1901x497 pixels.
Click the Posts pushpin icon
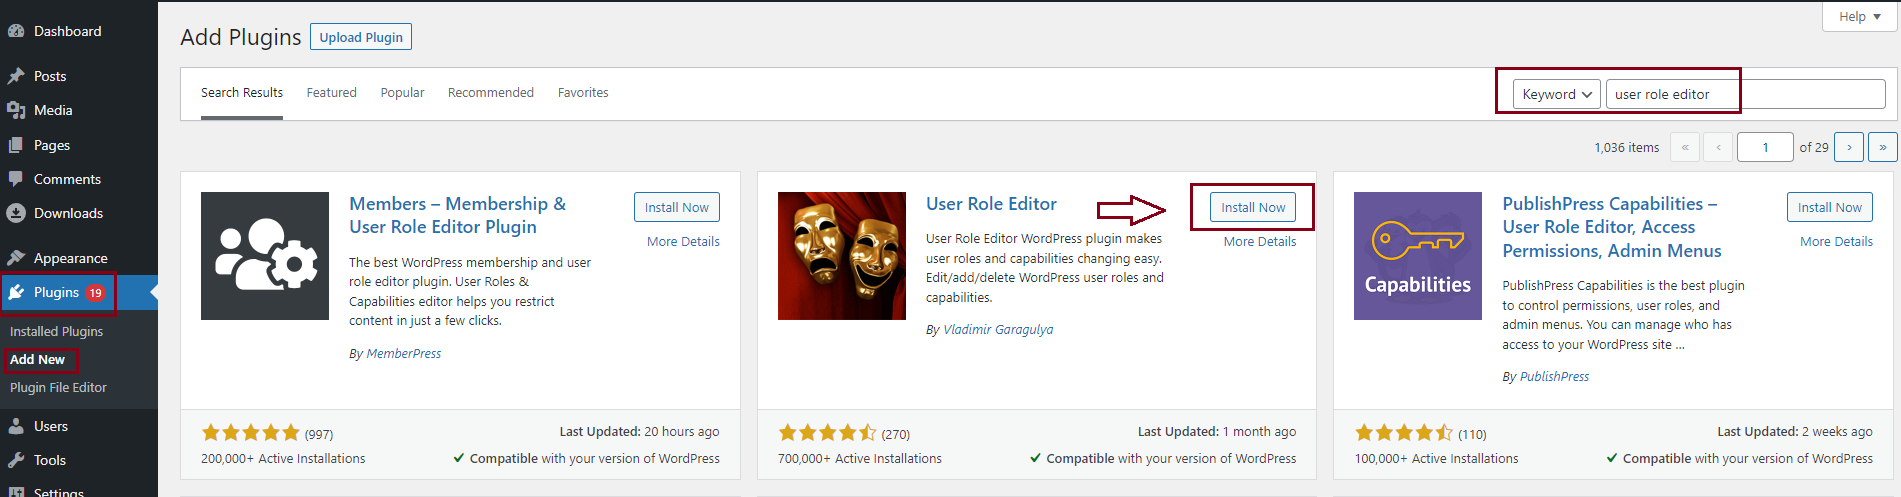click(16, 76)
